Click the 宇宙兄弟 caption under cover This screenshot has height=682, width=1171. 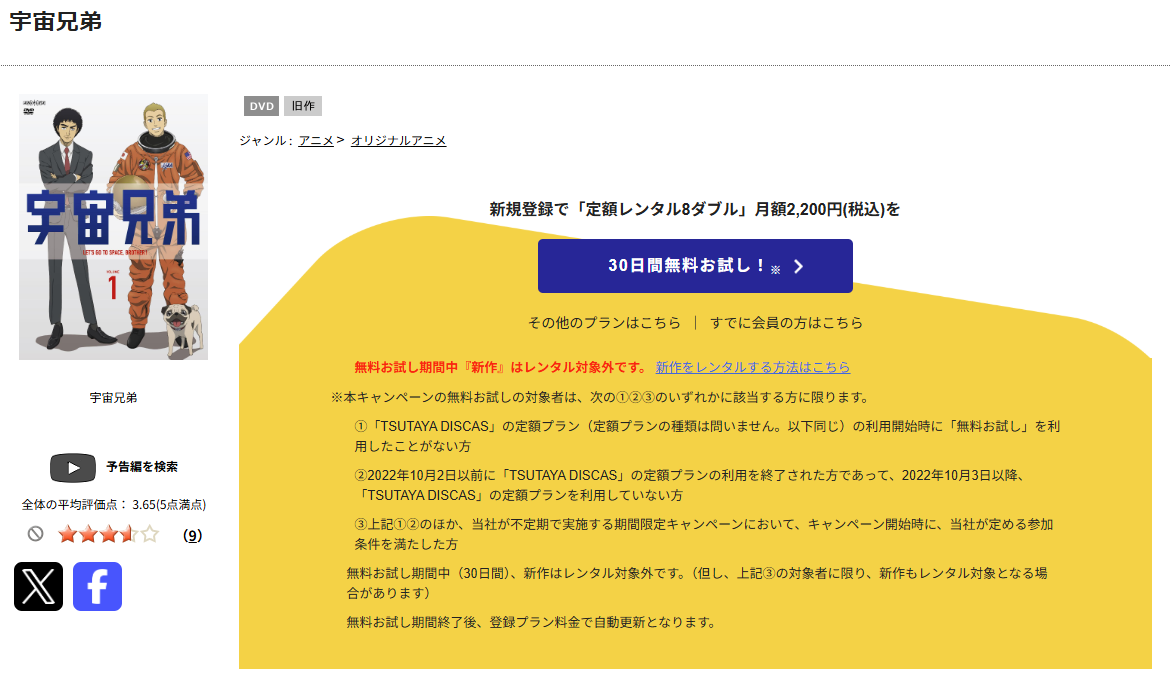click(x=114, y=397)
